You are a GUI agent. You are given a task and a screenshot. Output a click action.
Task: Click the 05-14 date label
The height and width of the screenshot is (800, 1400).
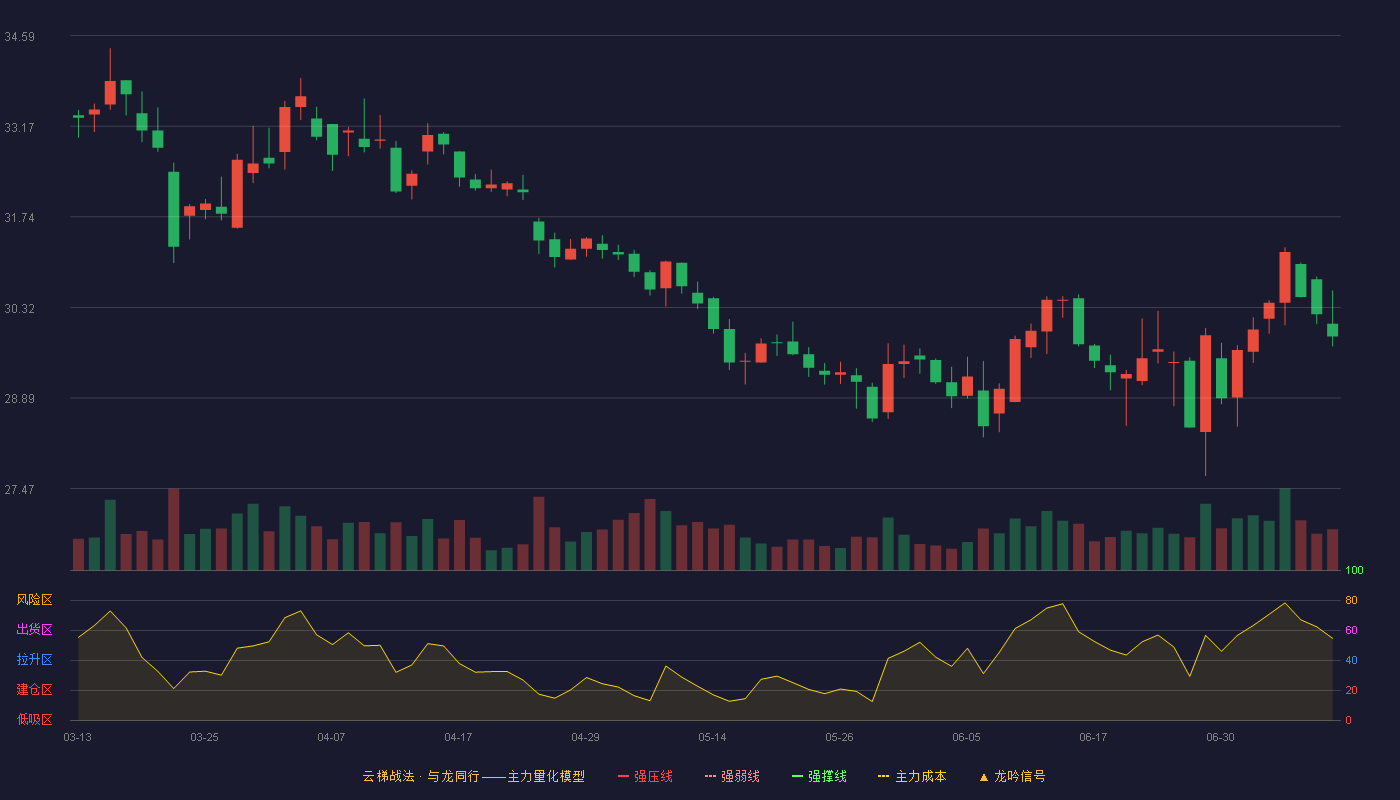click(712, 737)
